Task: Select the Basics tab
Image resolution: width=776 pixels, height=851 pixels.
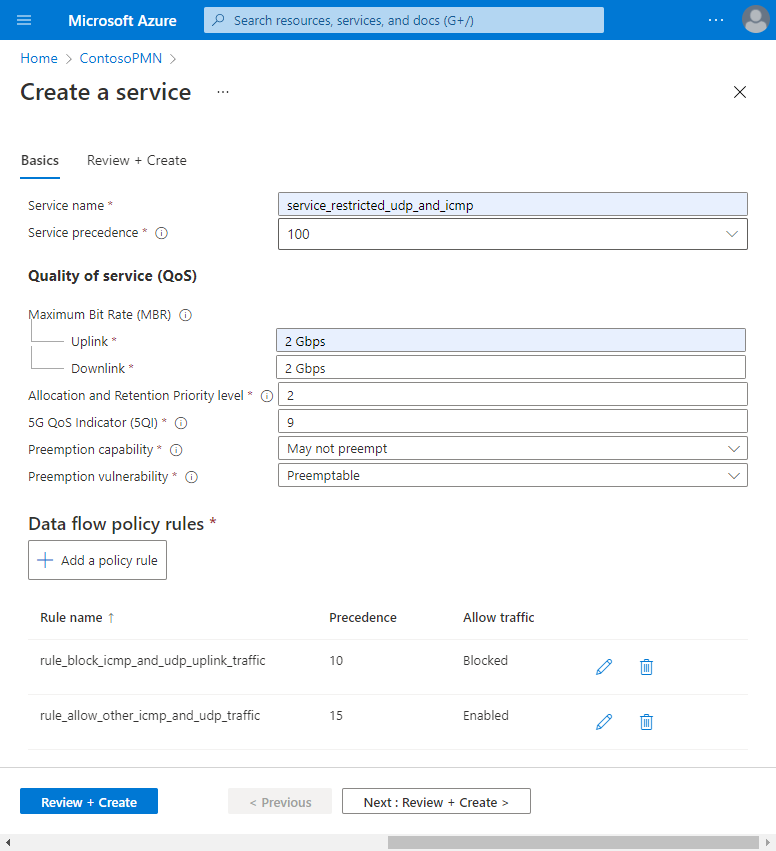Action: click(x=40, y=160)
